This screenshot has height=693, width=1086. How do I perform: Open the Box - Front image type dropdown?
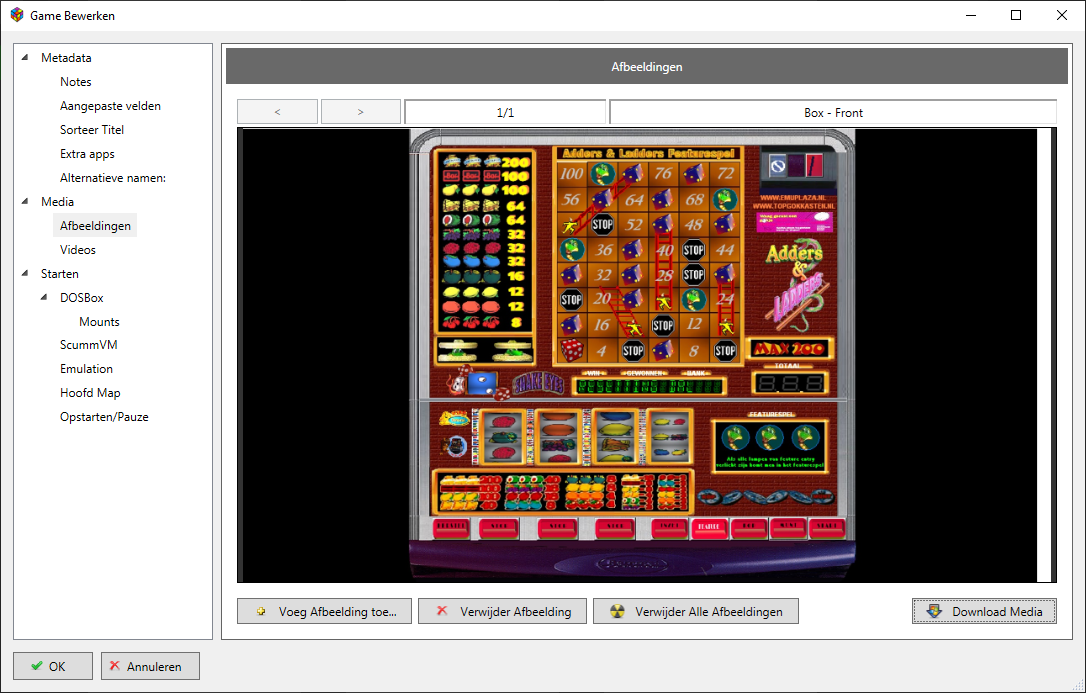coord(833,112)
